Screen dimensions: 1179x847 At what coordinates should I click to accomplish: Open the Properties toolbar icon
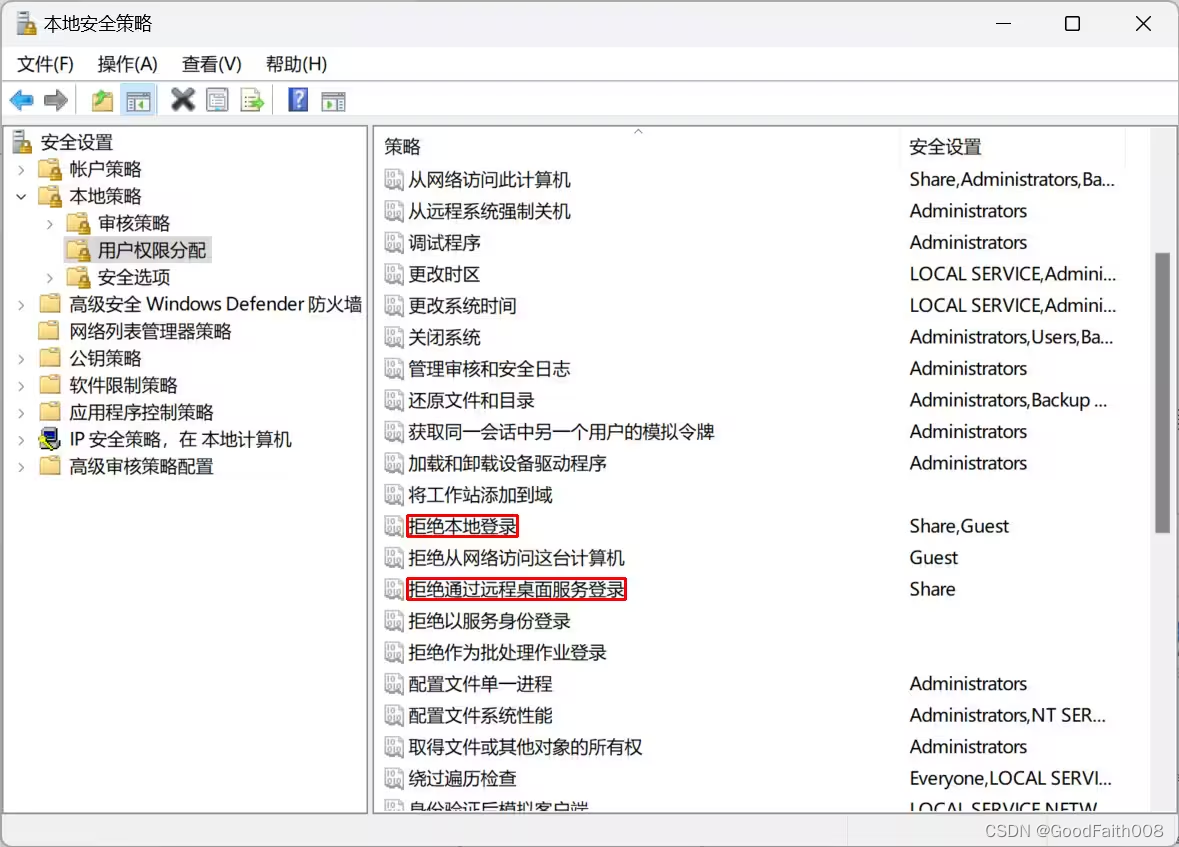[217, 100]
